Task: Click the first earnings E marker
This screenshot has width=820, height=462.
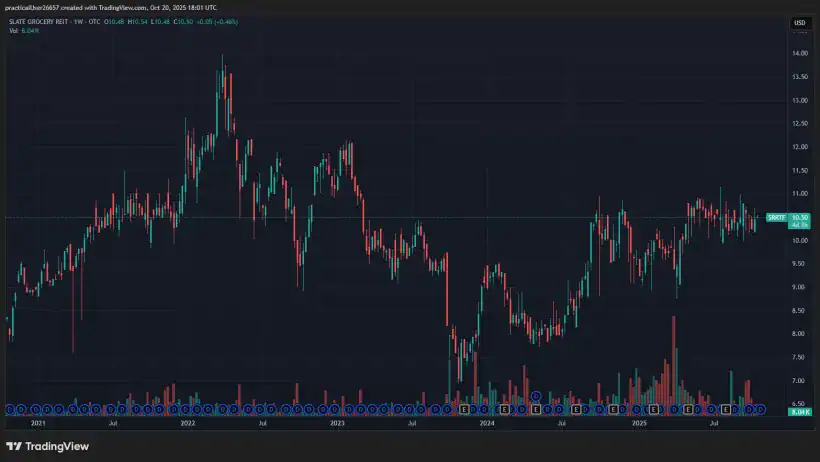Action: [463, 409]
